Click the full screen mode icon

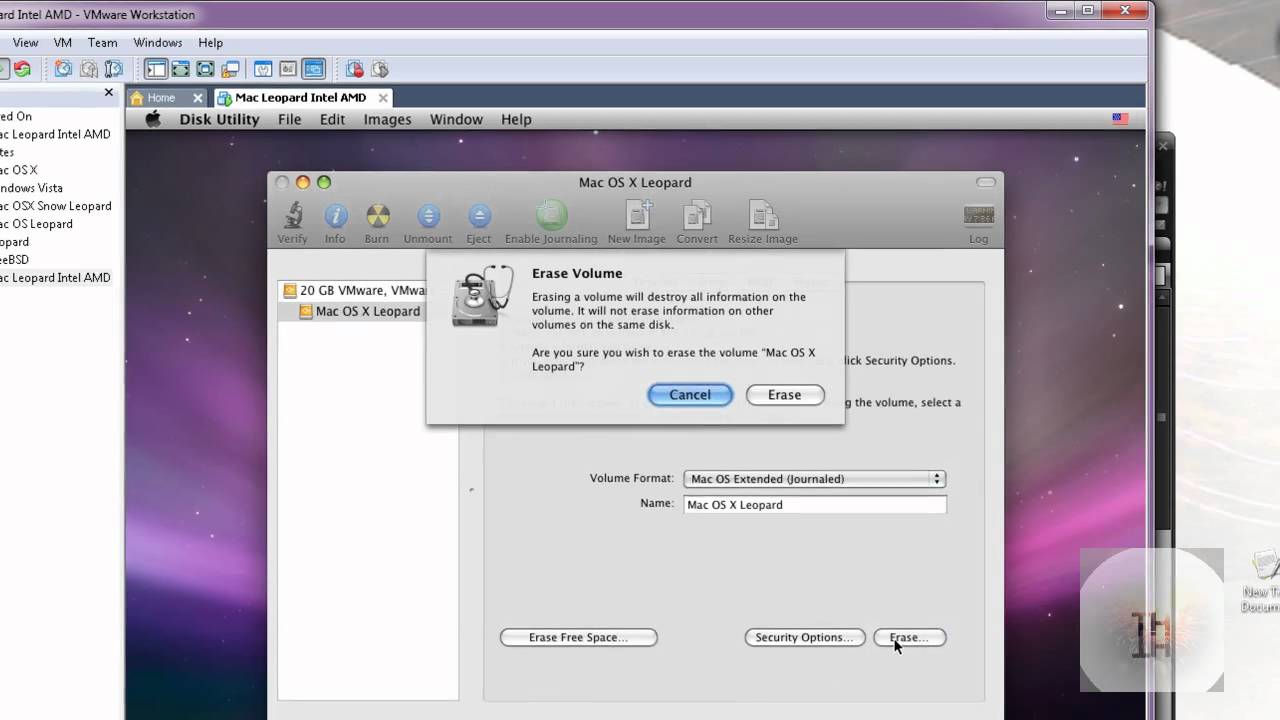(205, 69)
